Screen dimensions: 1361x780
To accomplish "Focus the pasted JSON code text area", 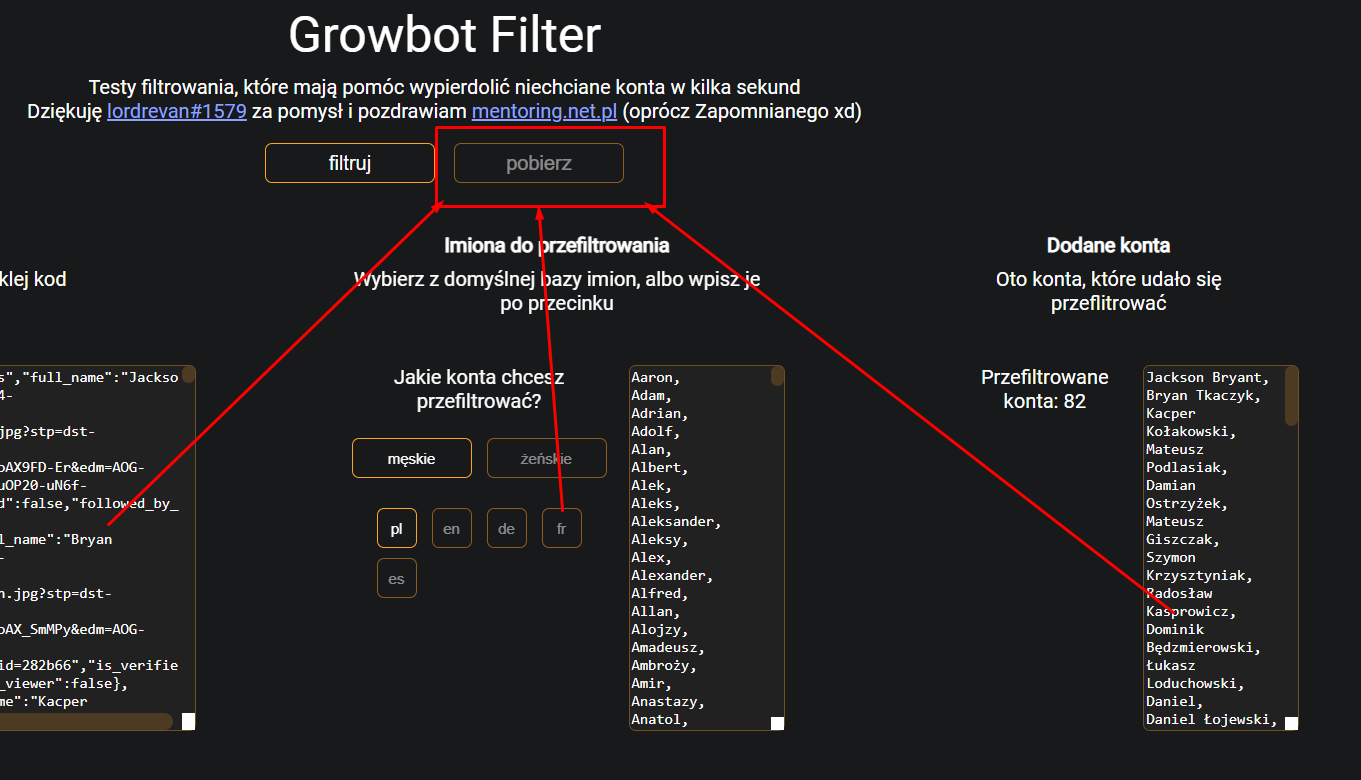I will tap(90, 540).
